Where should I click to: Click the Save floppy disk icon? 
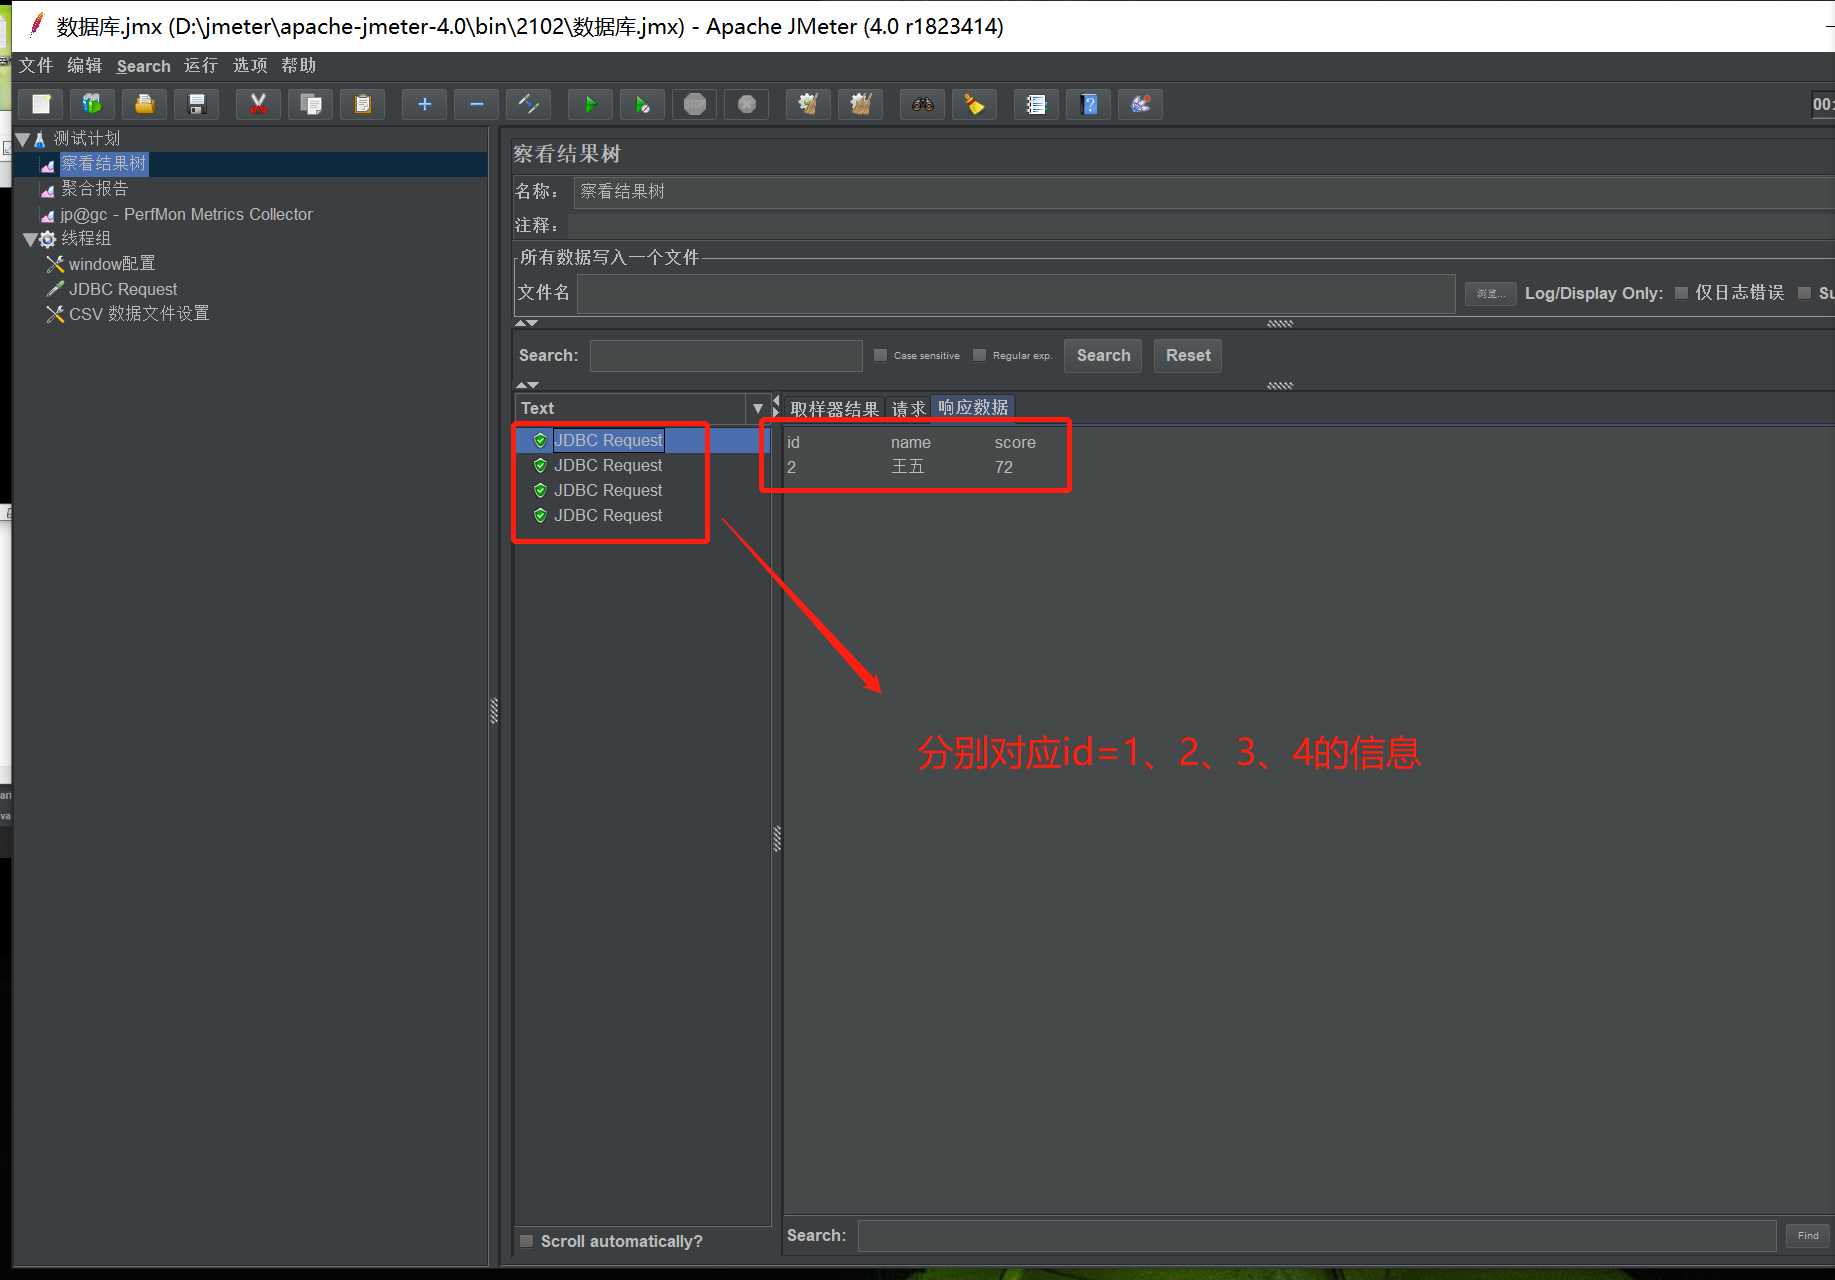(196, 104)
